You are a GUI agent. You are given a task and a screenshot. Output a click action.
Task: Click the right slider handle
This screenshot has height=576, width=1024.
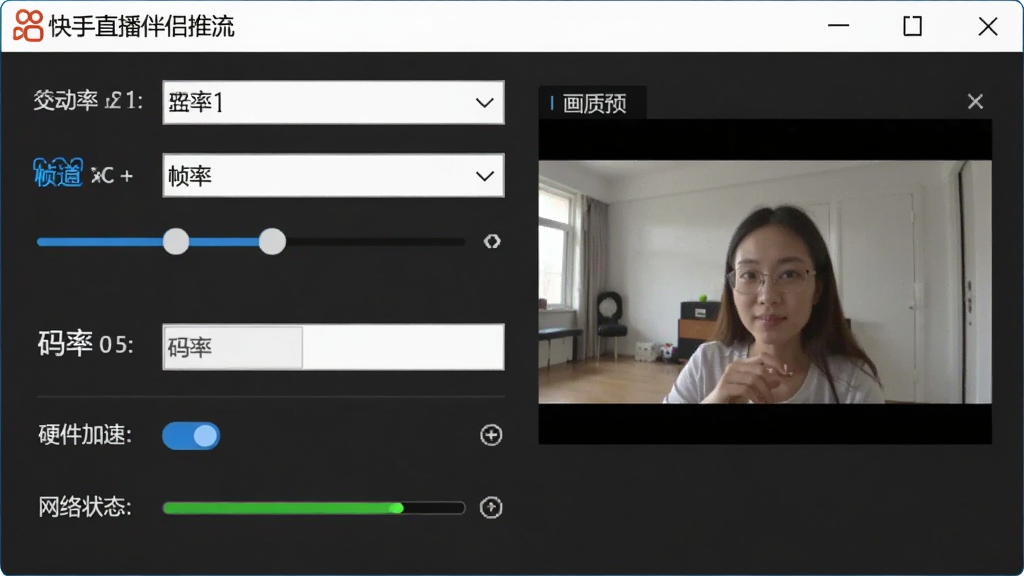[x=272, y=242]
